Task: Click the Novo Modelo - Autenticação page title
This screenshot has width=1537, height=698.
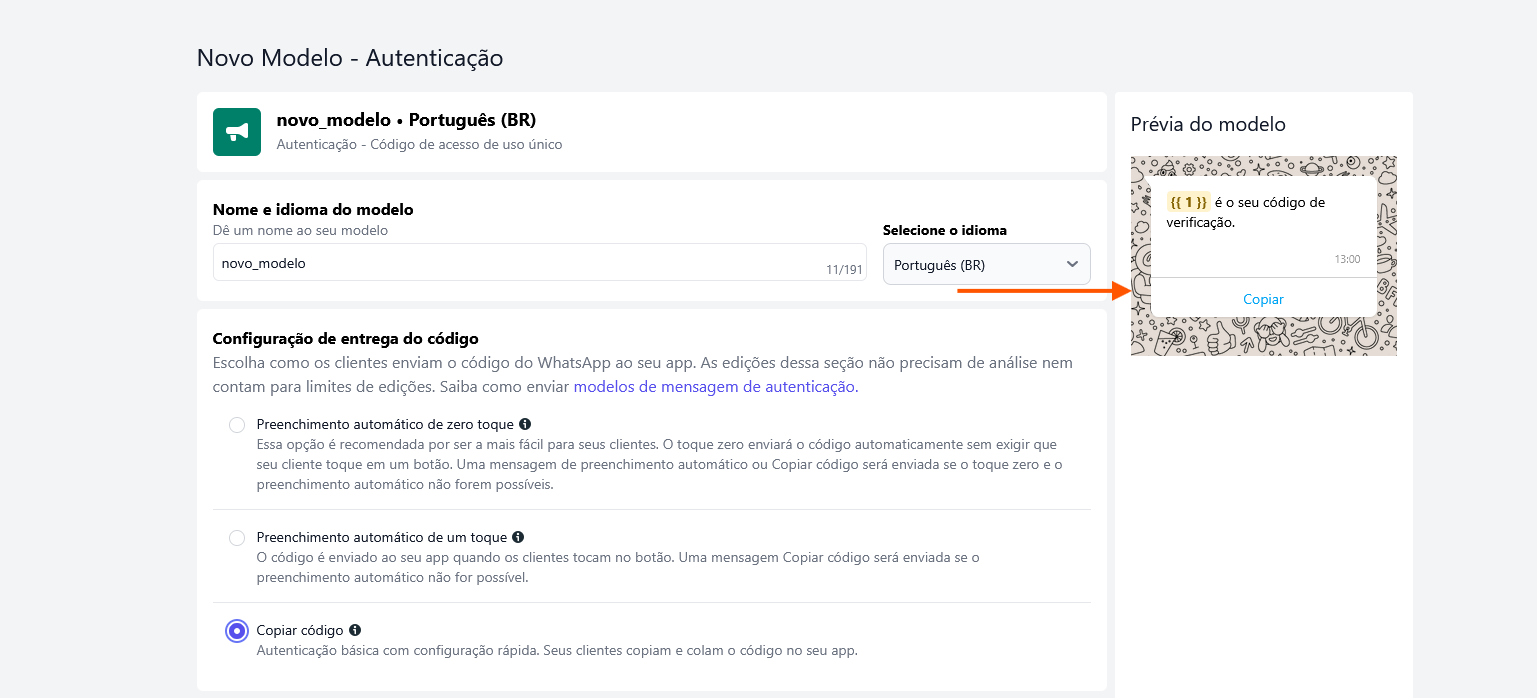Action: coord(350,58)
